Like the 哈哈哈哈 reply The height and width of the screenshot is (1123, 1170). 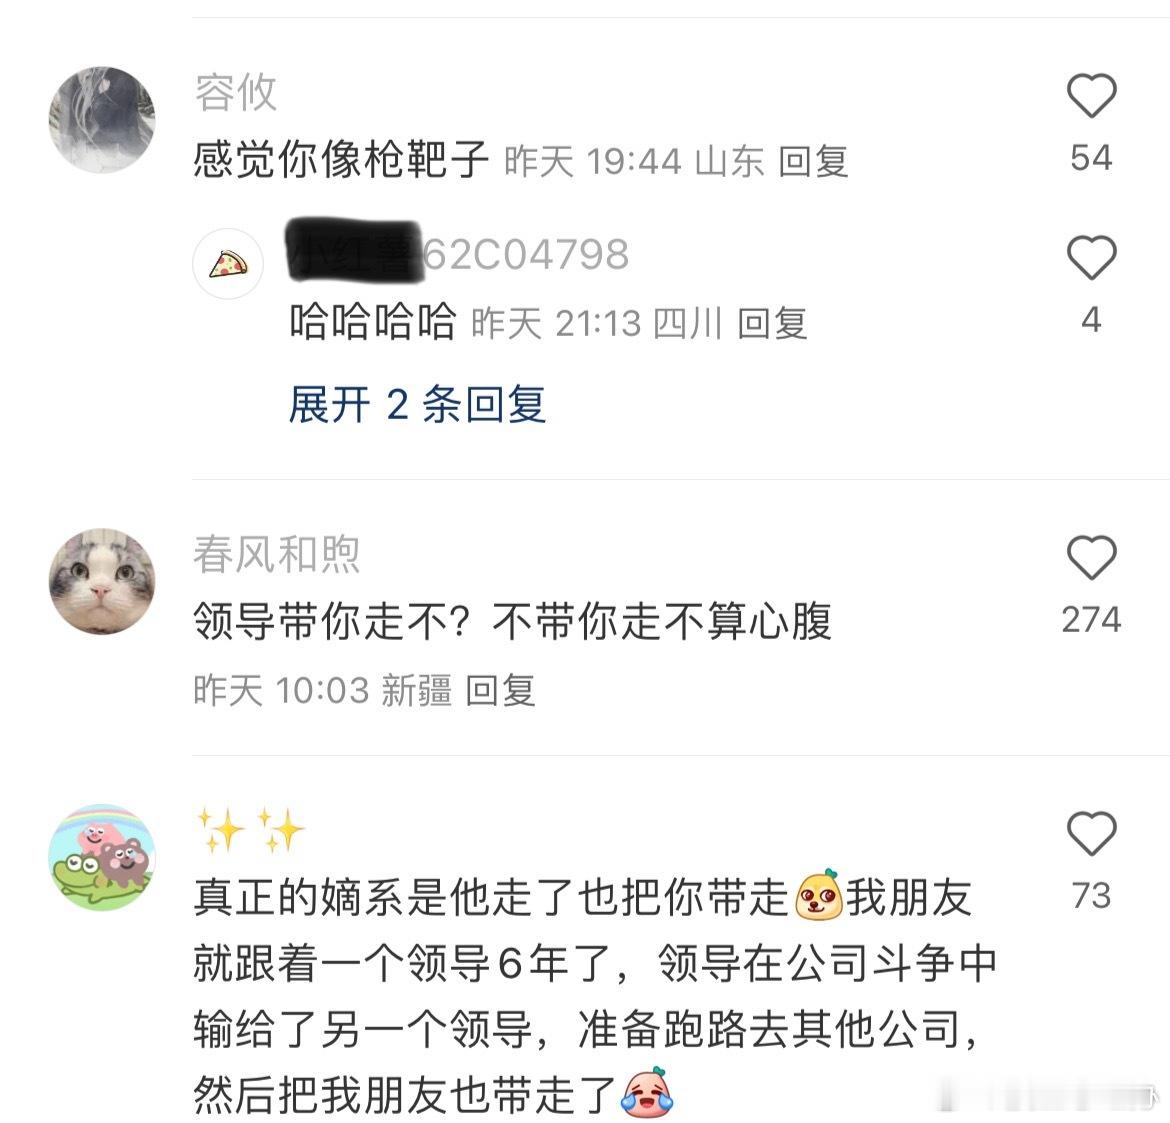click(1091, 257)
